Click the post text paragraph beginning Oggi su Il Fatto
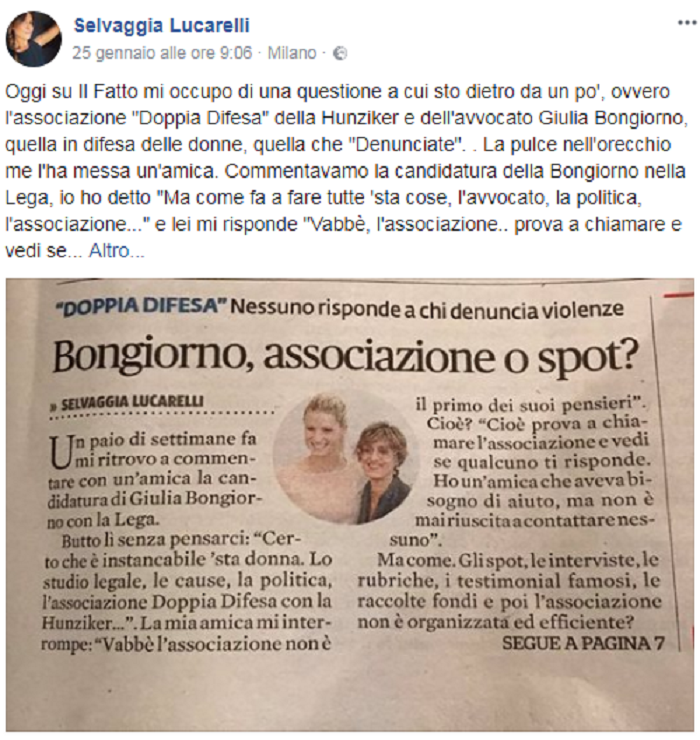This screenshot has height=740, width=700. tap(346, 171)
